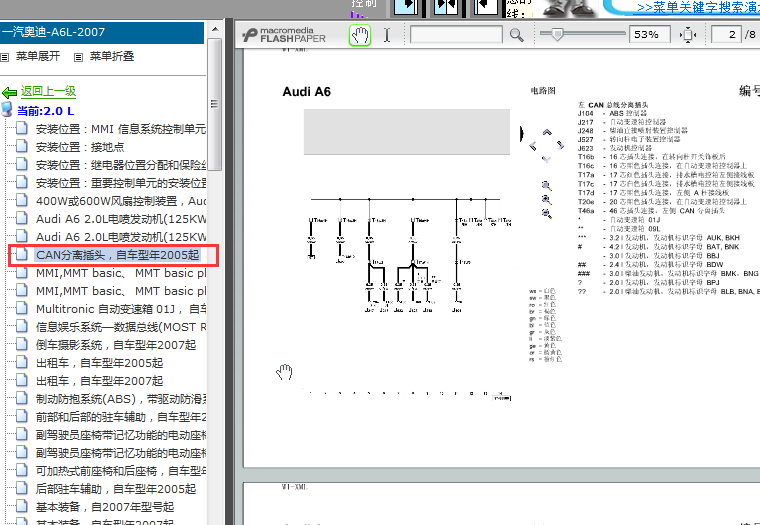
Task: Open the >>菜单关键字搜索 link
Action: 698,7
